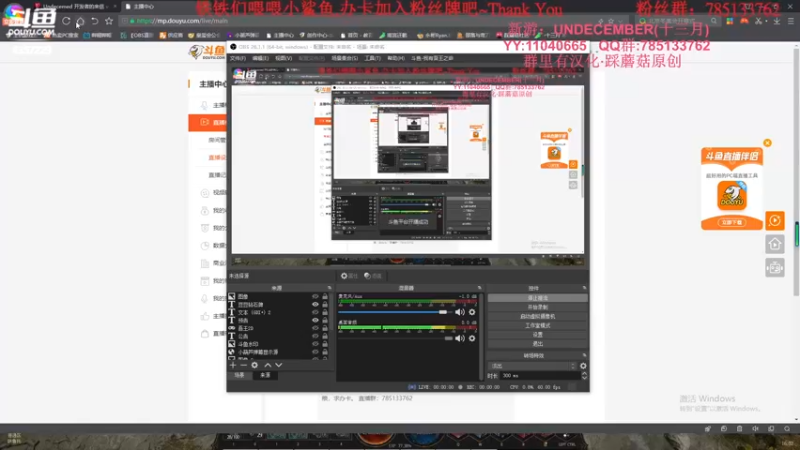Open browser downloads icon
Image resolution: width=800 pixels, height=450 pixels.
[x=777, y=21]
